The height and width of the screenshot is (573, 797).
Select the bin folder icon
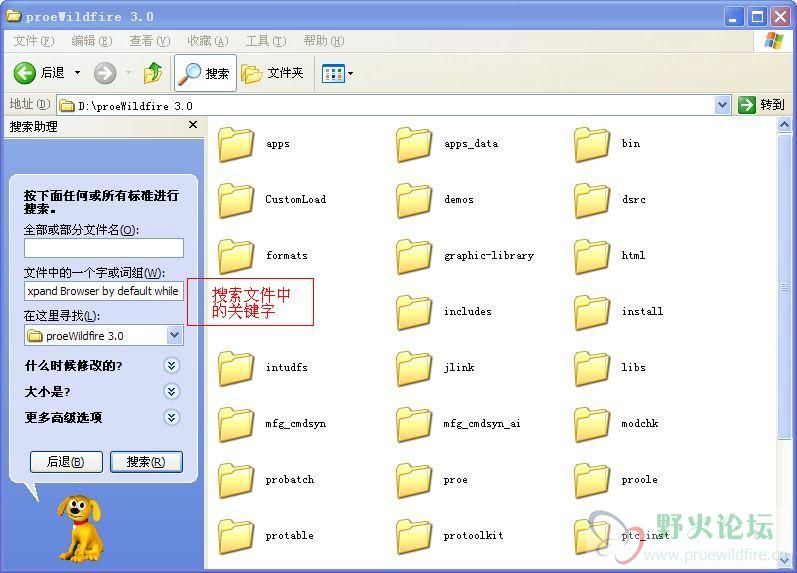[592, 144]
